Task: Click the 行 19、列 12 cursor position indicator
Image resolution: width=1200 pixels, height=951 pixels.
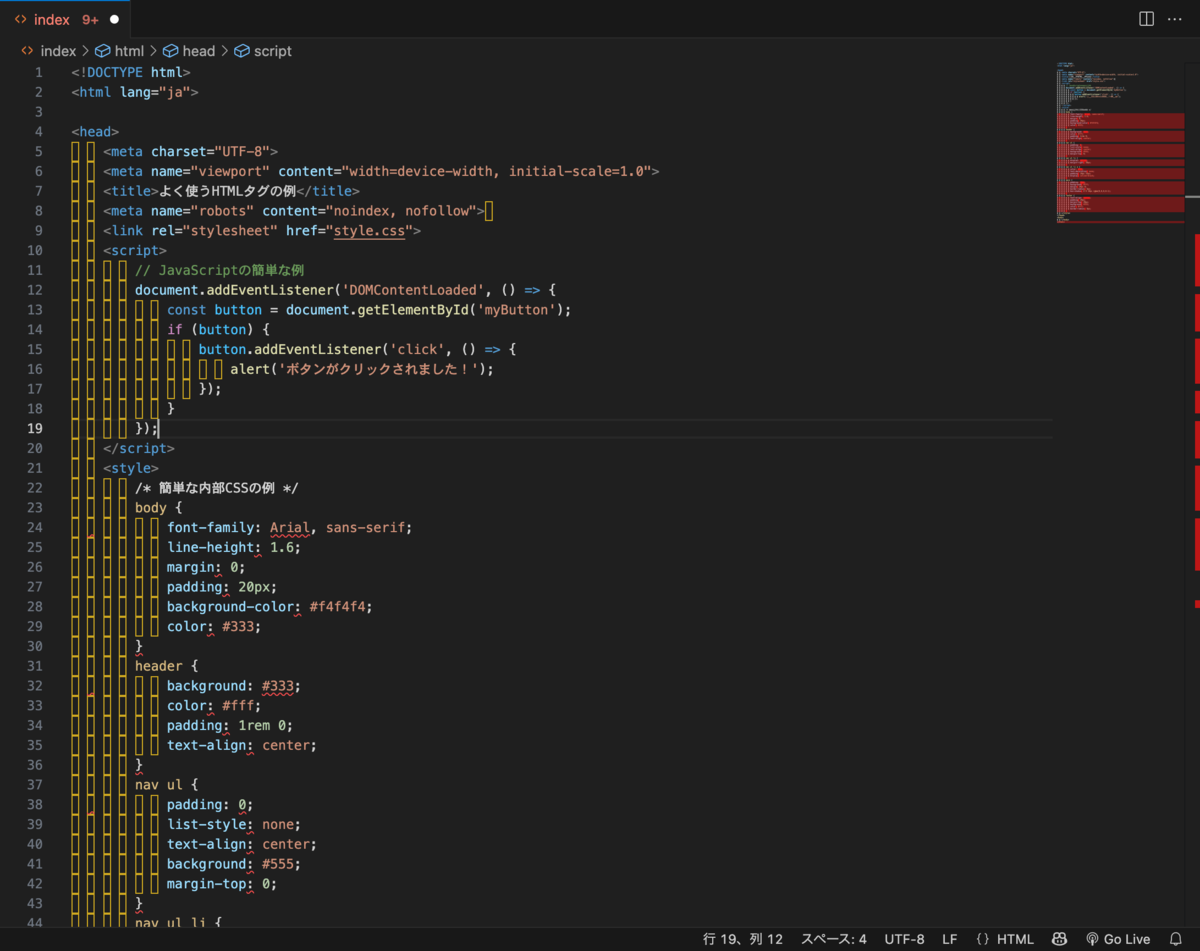Action: (743, 939)
